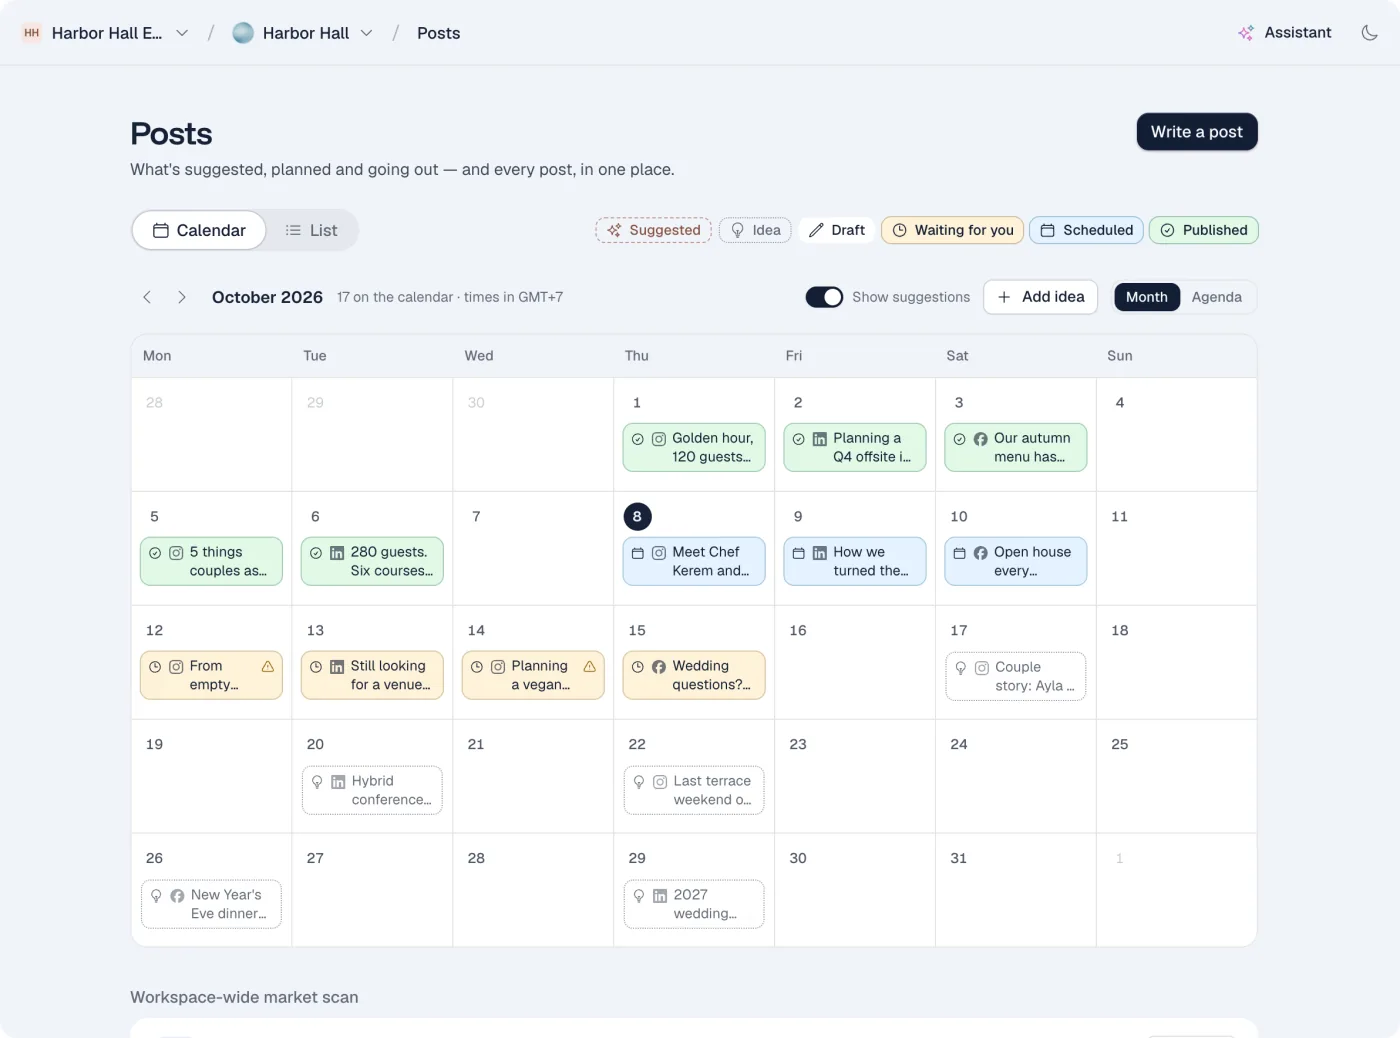Switch to the Calendar tab
Image resolution: width=1400 pixels, height=1038 pixels.
coord(199,230)
